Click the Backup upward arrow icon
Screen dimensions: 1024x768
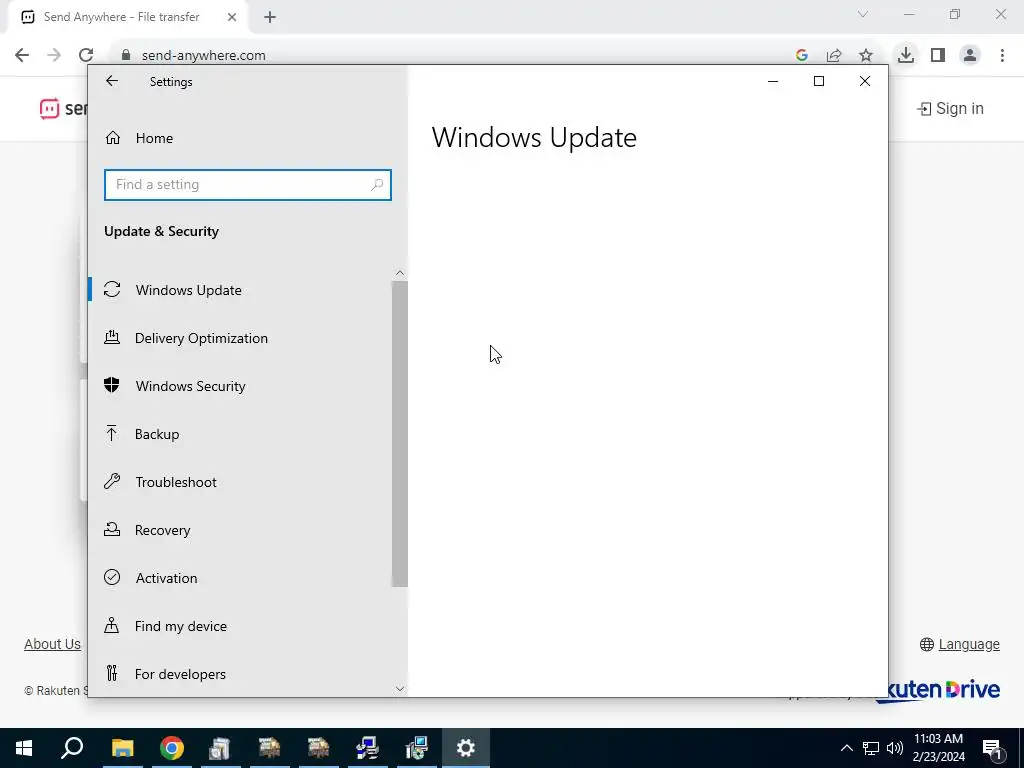pos(112,433)
